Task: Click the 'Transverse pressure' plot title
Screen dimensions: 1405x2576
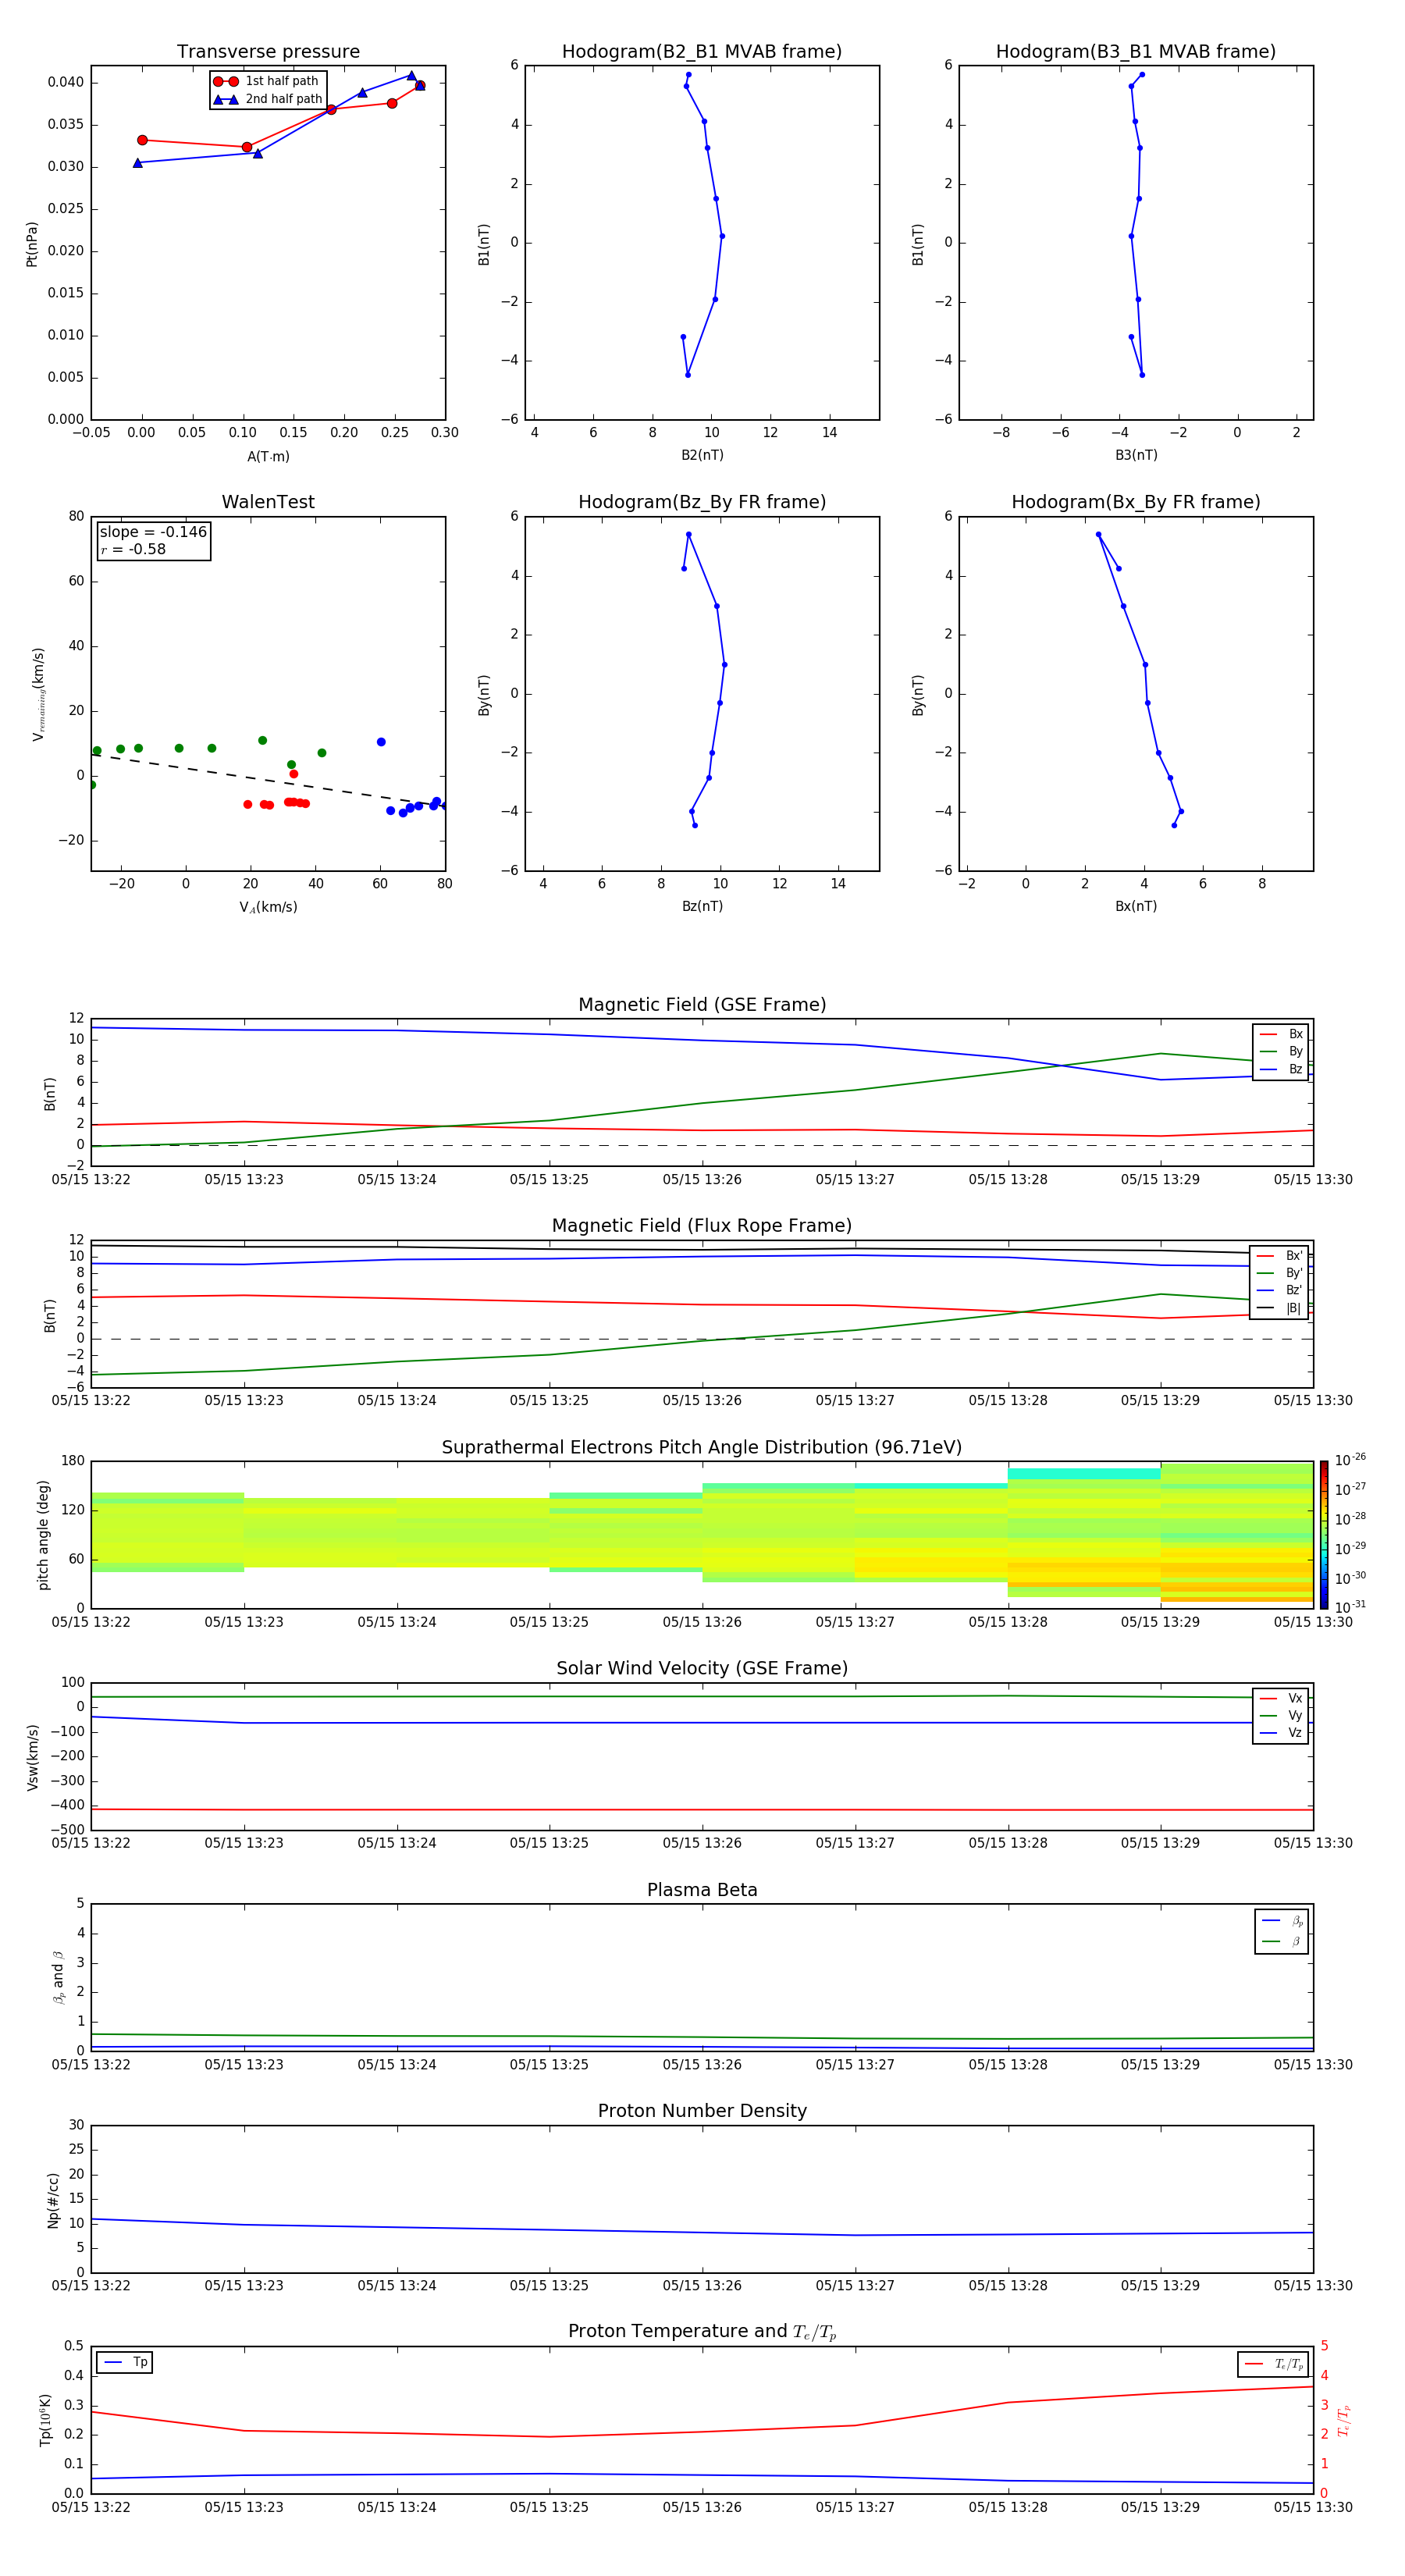Action: point(268,52)
